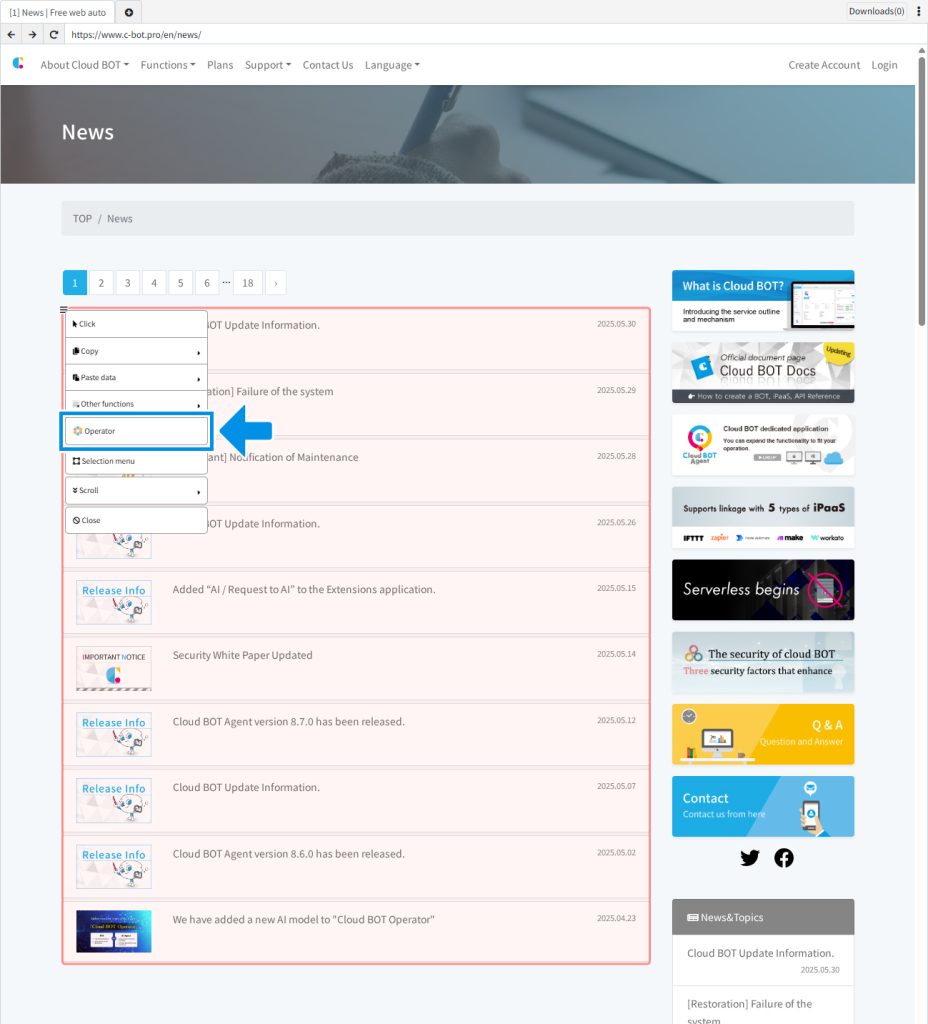The height and width of the screenshot is (1024, 928).
Task: Expand the Copy submenu
Action: pos(136,351)
